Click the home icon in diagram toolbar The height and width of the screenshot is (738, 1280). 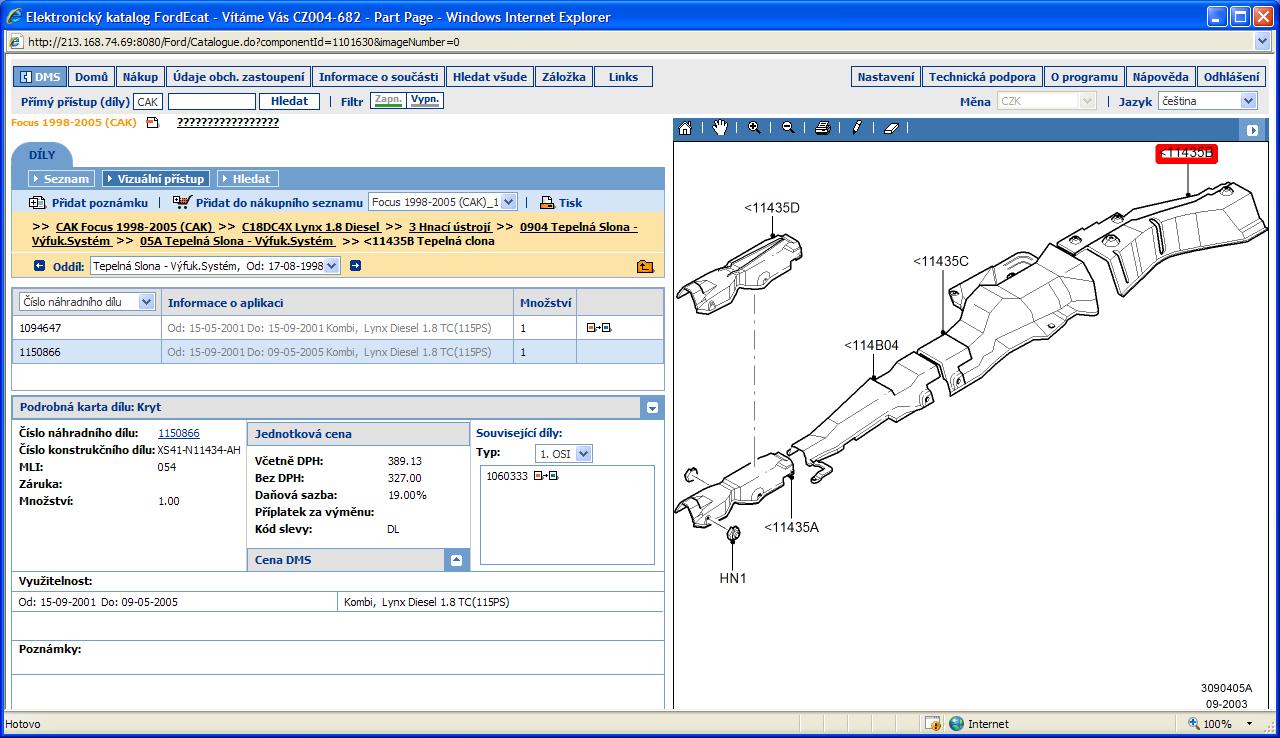685,128
